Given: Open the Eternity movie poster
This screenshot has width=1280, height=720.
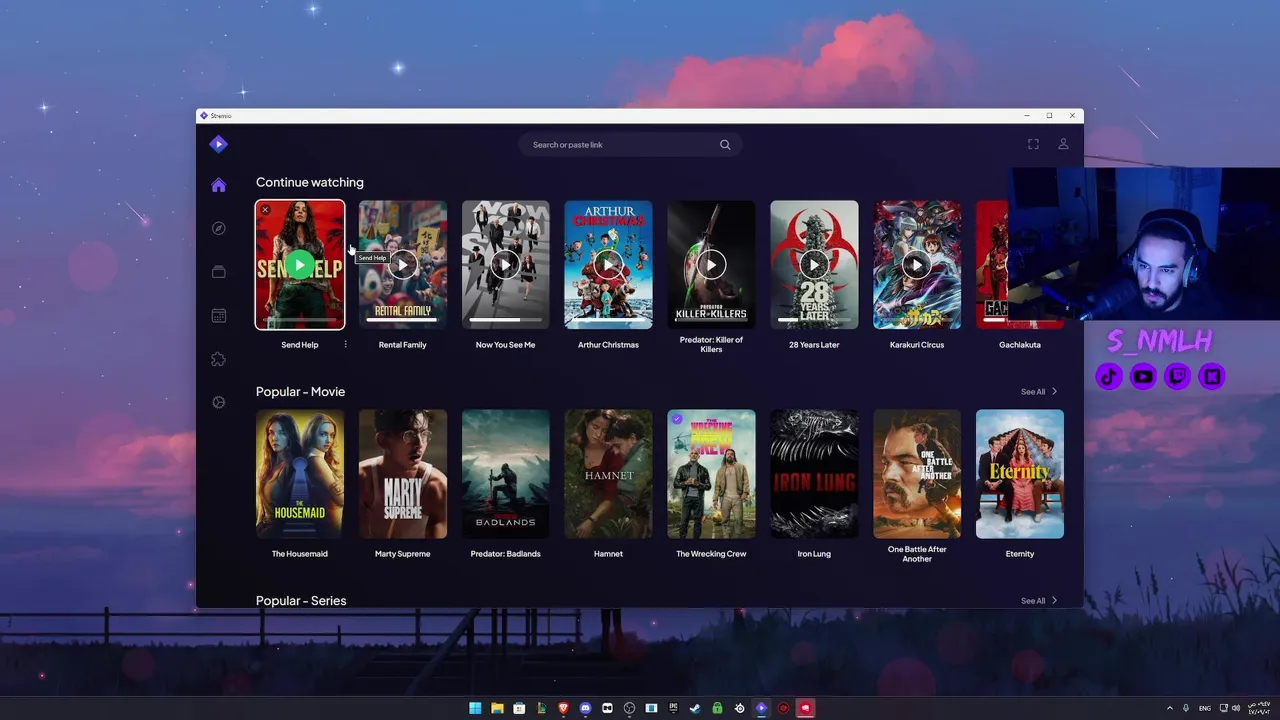Looking at the screenshot, I should coord(1020,474).
